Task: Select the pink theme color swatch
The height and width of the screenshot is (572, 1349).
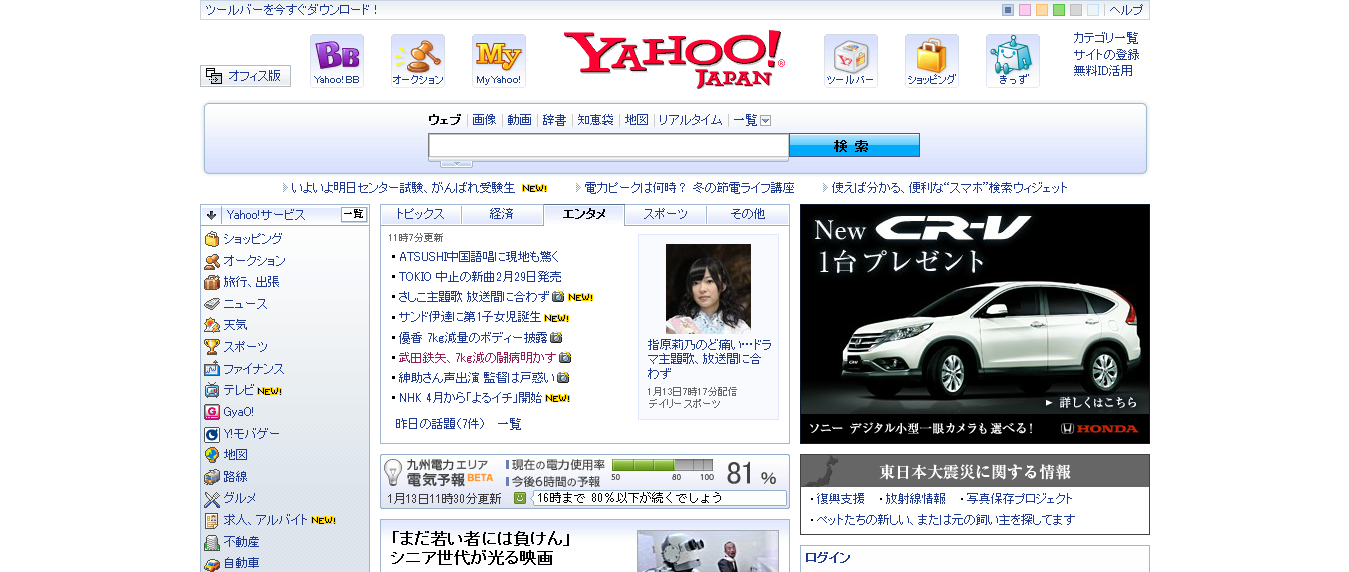Action: pyautogui.click(x=1025, y=10)
